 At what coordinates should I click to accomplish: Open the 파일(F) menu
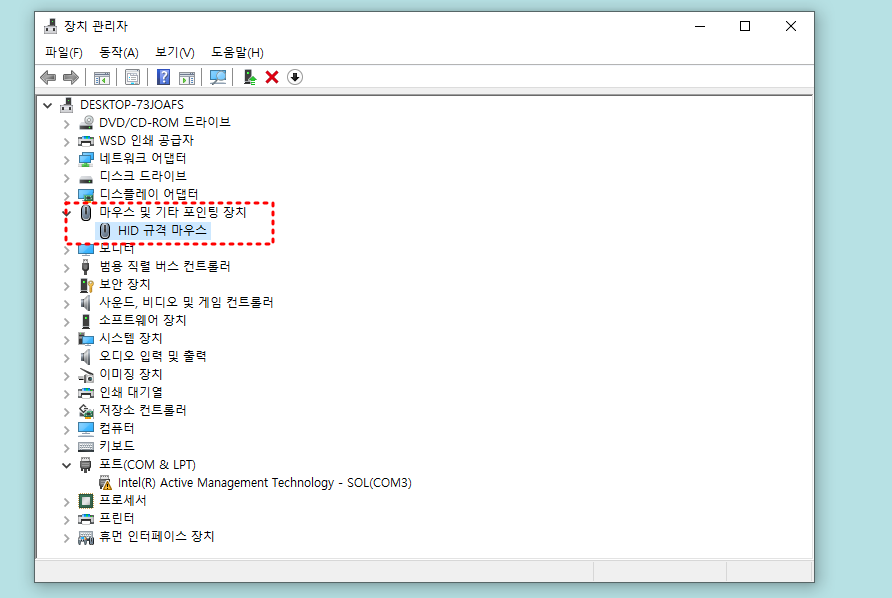(x=64, y=52)
